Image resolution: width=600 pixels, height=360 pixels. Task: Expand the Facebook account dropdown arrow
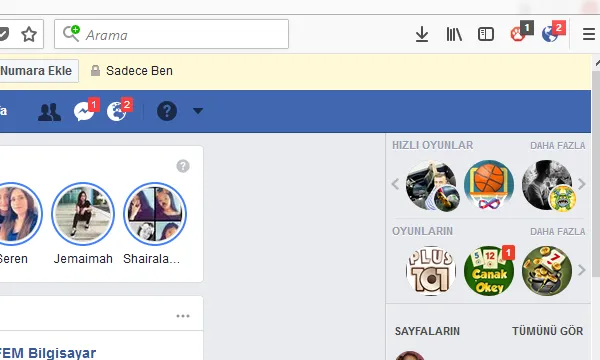198,111
